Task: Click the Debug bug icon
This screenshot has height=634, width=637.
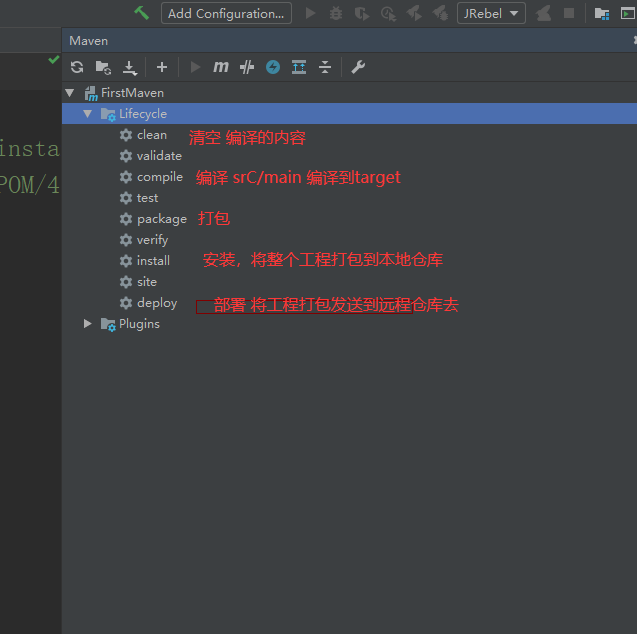Action: click(336, 13)
